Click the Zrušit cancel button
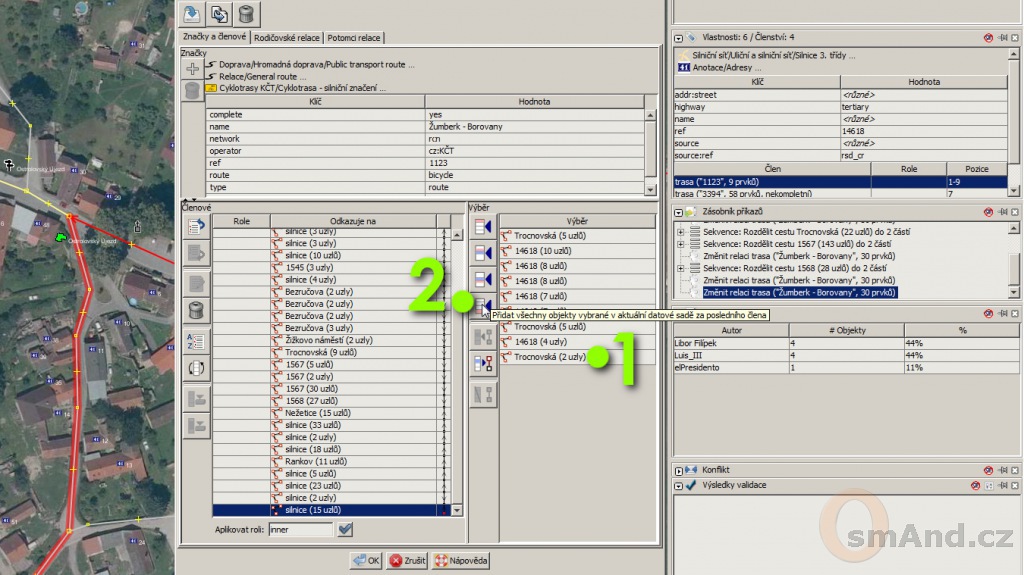Image resolution: width=1024 pixels, height=575 pixels. [408, 561]
